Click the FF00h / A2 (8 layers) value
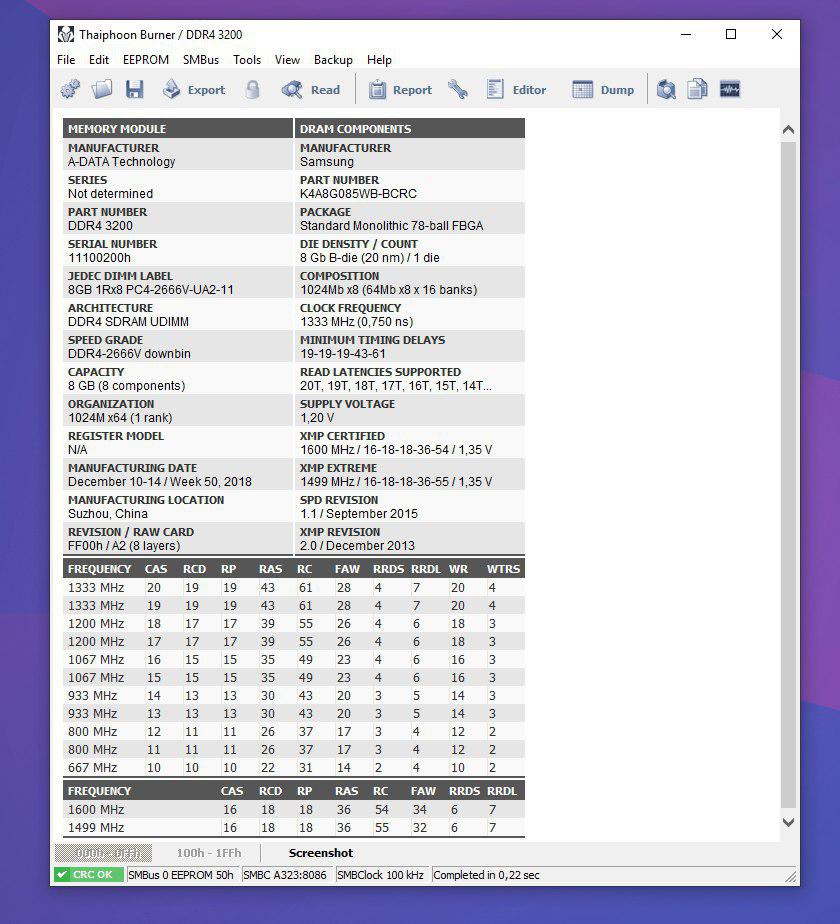The height and width of the screenshot is (924, 840). (x=124, y=546)
